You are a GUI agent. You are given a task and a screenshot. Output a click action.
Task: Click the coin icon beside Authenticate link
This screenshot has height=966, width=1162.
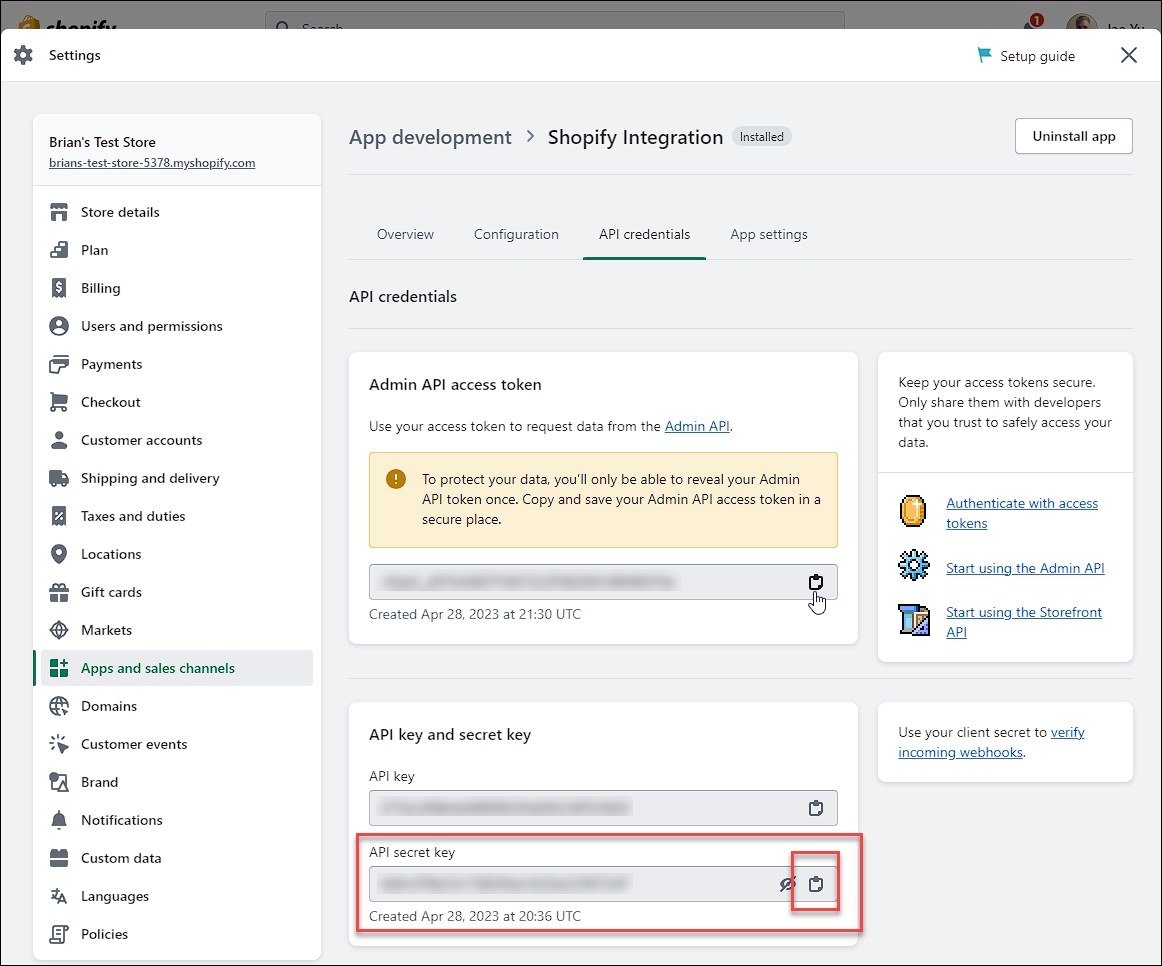tap(913, 511)
